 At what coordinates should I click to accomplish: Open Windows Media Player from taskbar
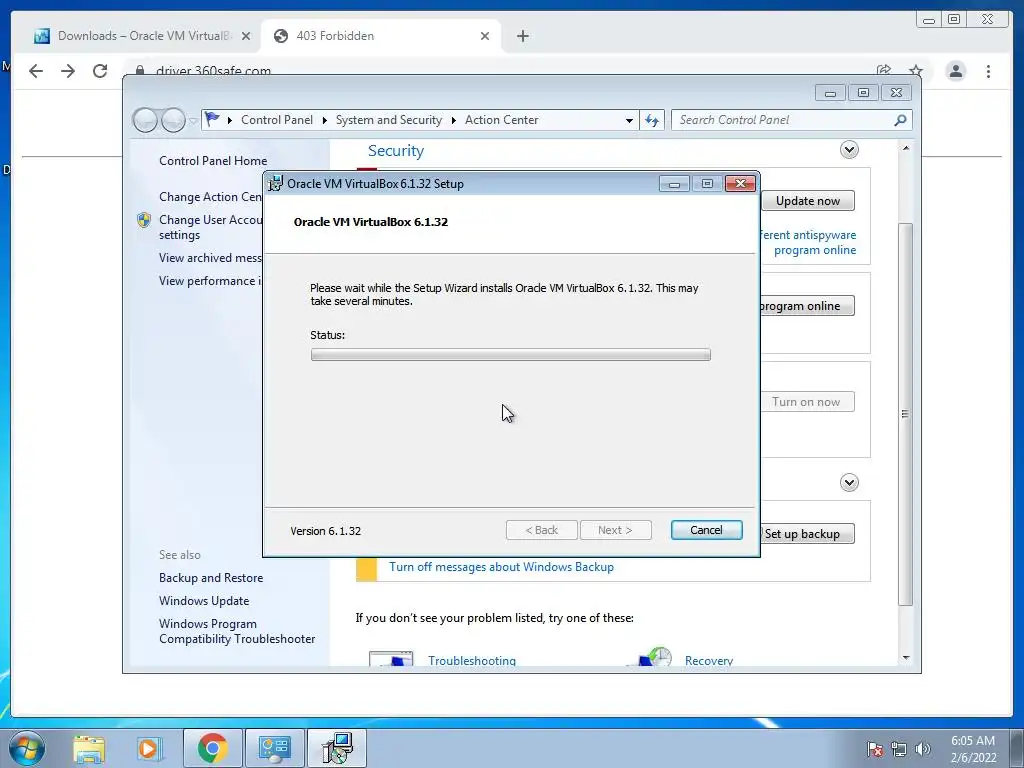click(x=150, y=748)
